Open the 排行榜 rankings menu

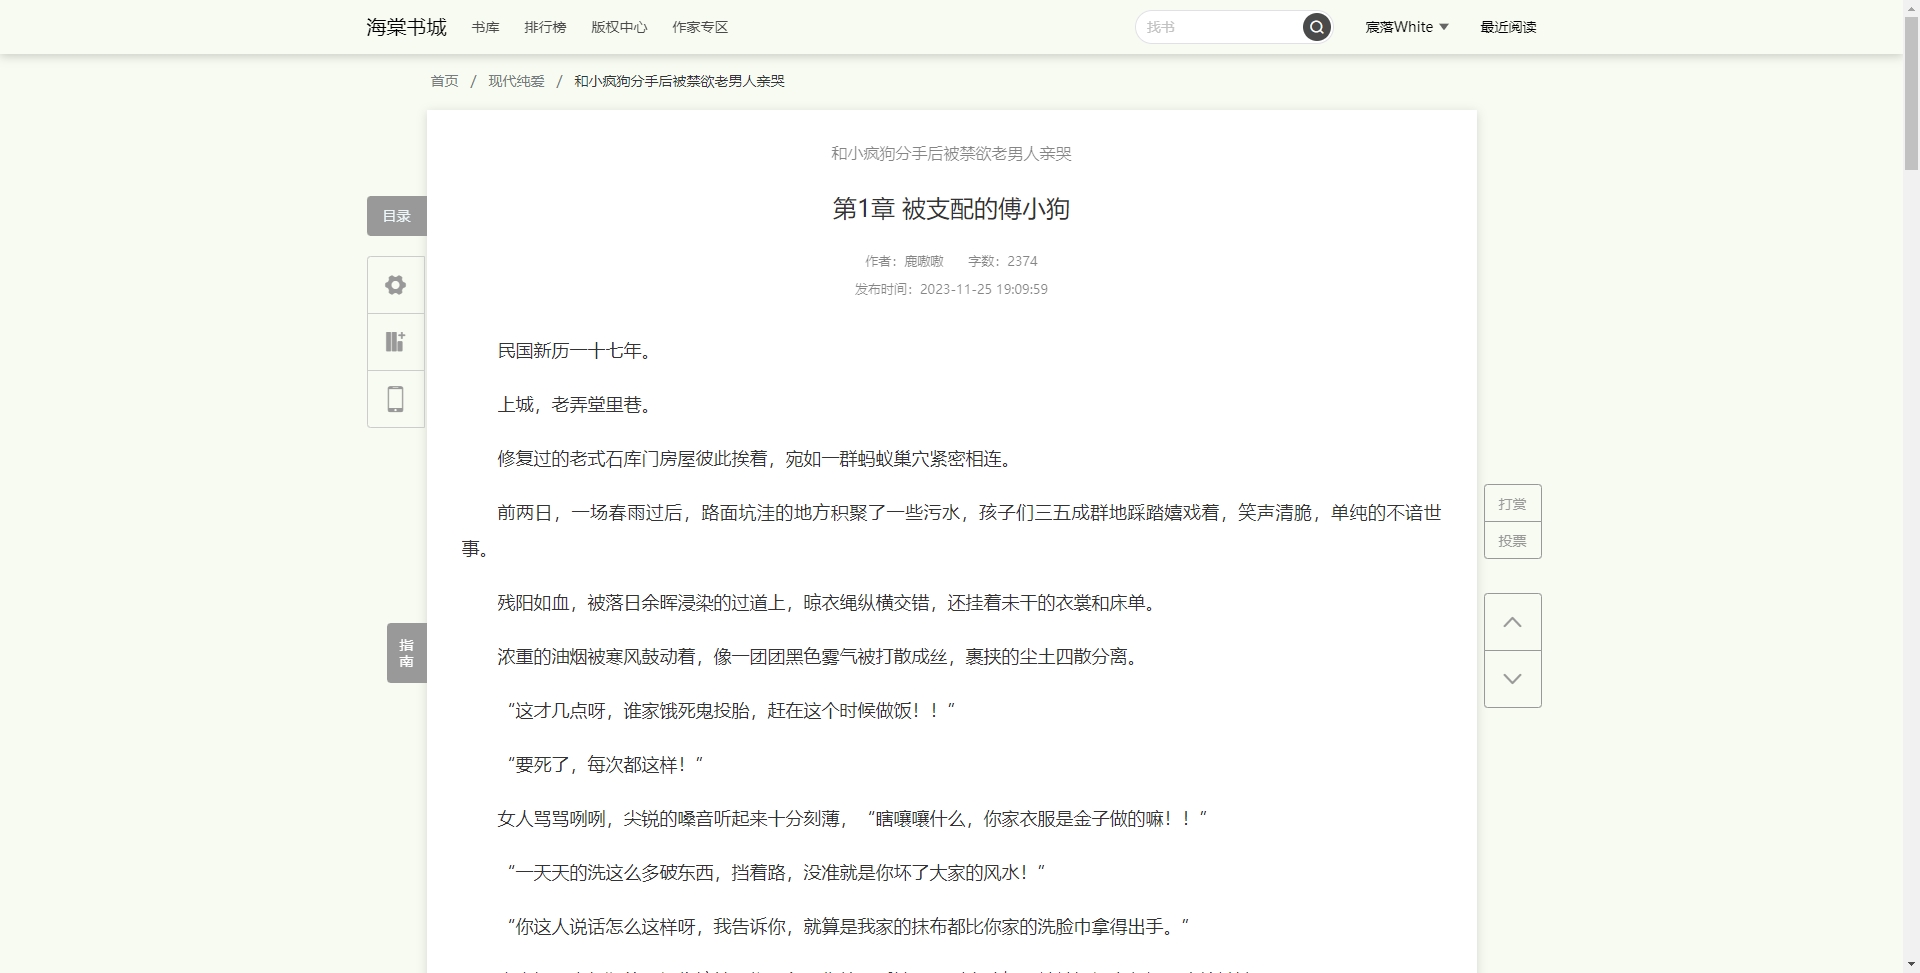pos(545,27)
